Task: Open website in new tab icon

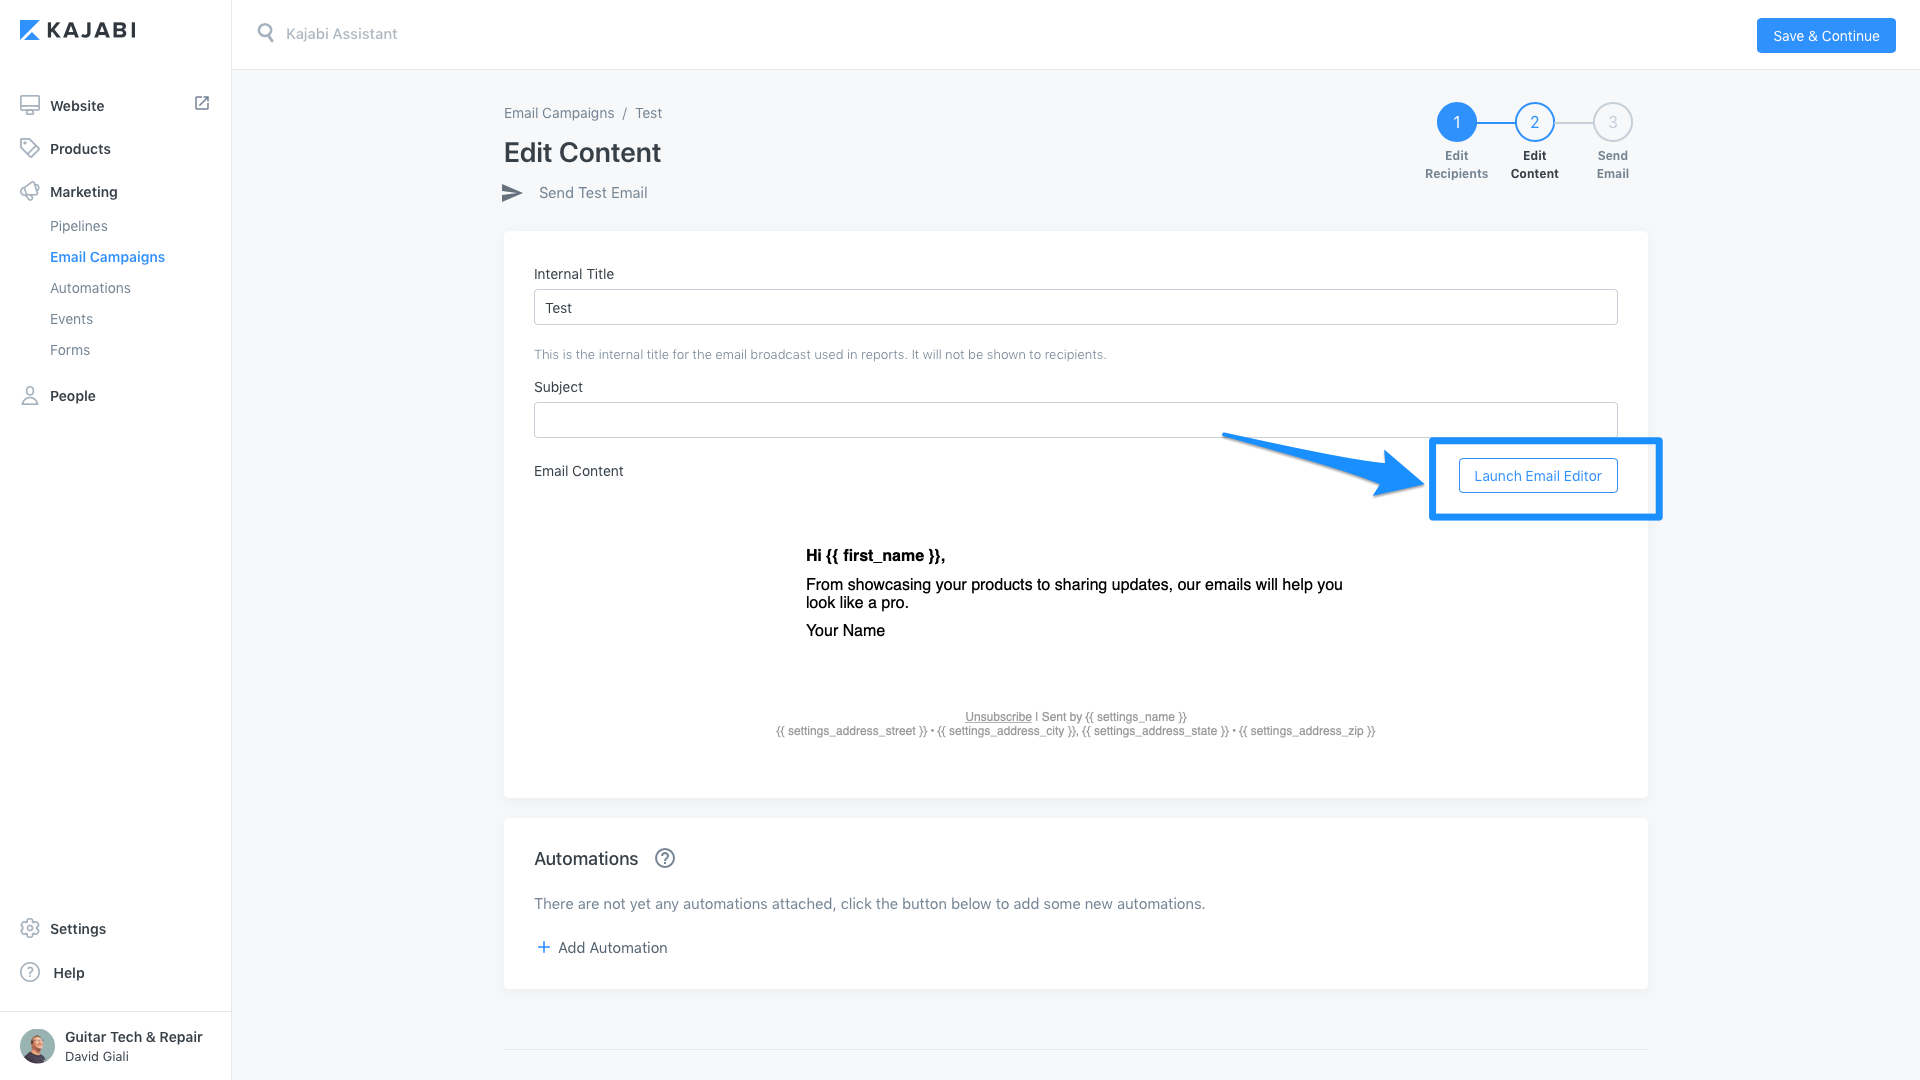Action: click(x=202, y=103)
